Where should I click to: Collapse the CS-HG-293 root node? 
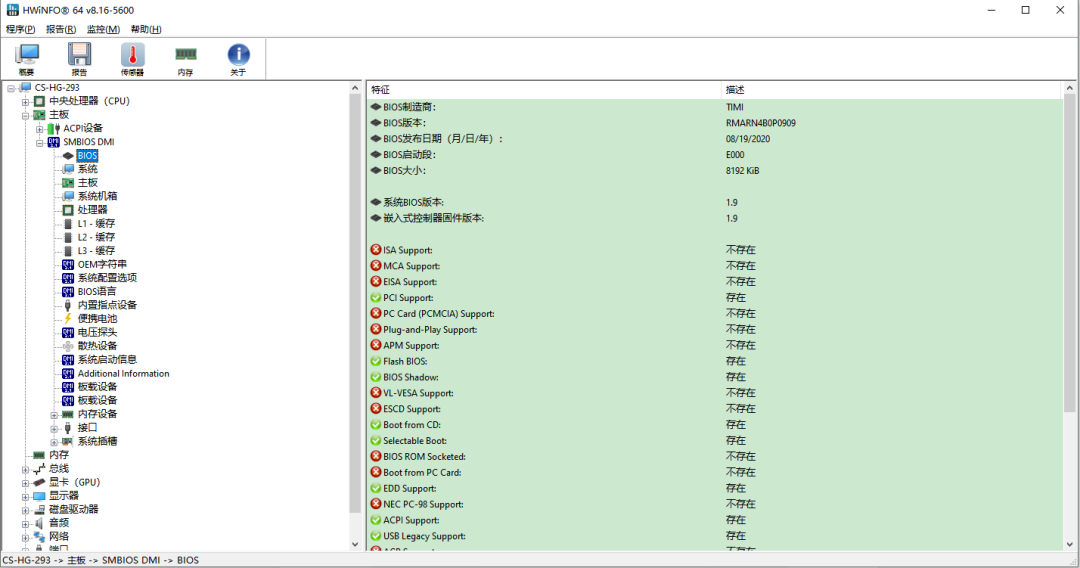pos(11,88)
